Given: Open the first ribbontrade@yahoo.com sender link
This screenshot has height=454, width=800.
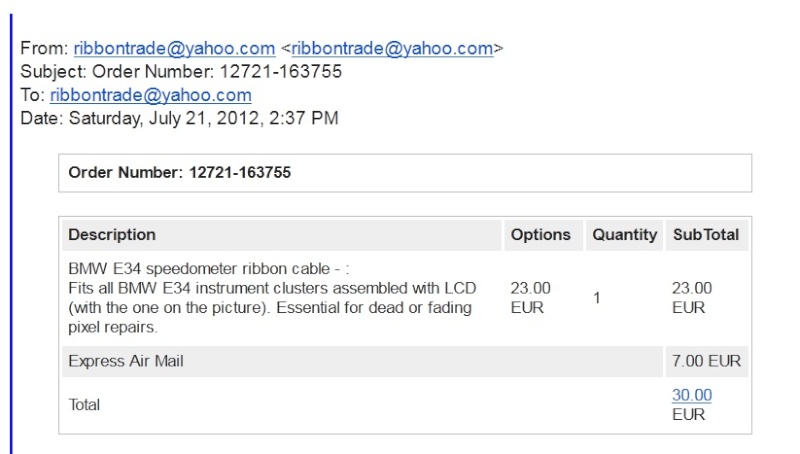Looking at the screenshot, I should pyautogui.click(x=174, y=48).
